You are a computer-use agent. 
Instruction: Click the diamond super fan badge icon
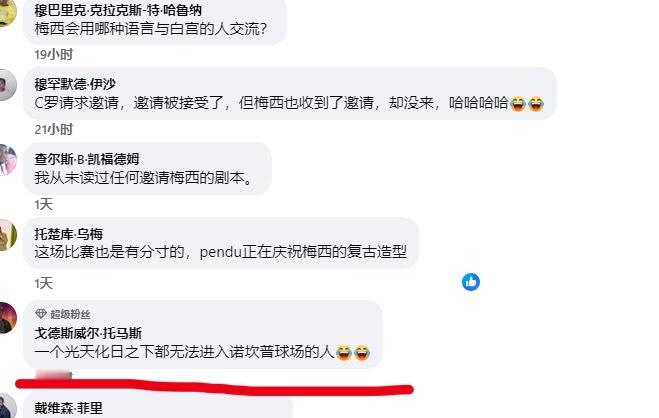(41, 314)
